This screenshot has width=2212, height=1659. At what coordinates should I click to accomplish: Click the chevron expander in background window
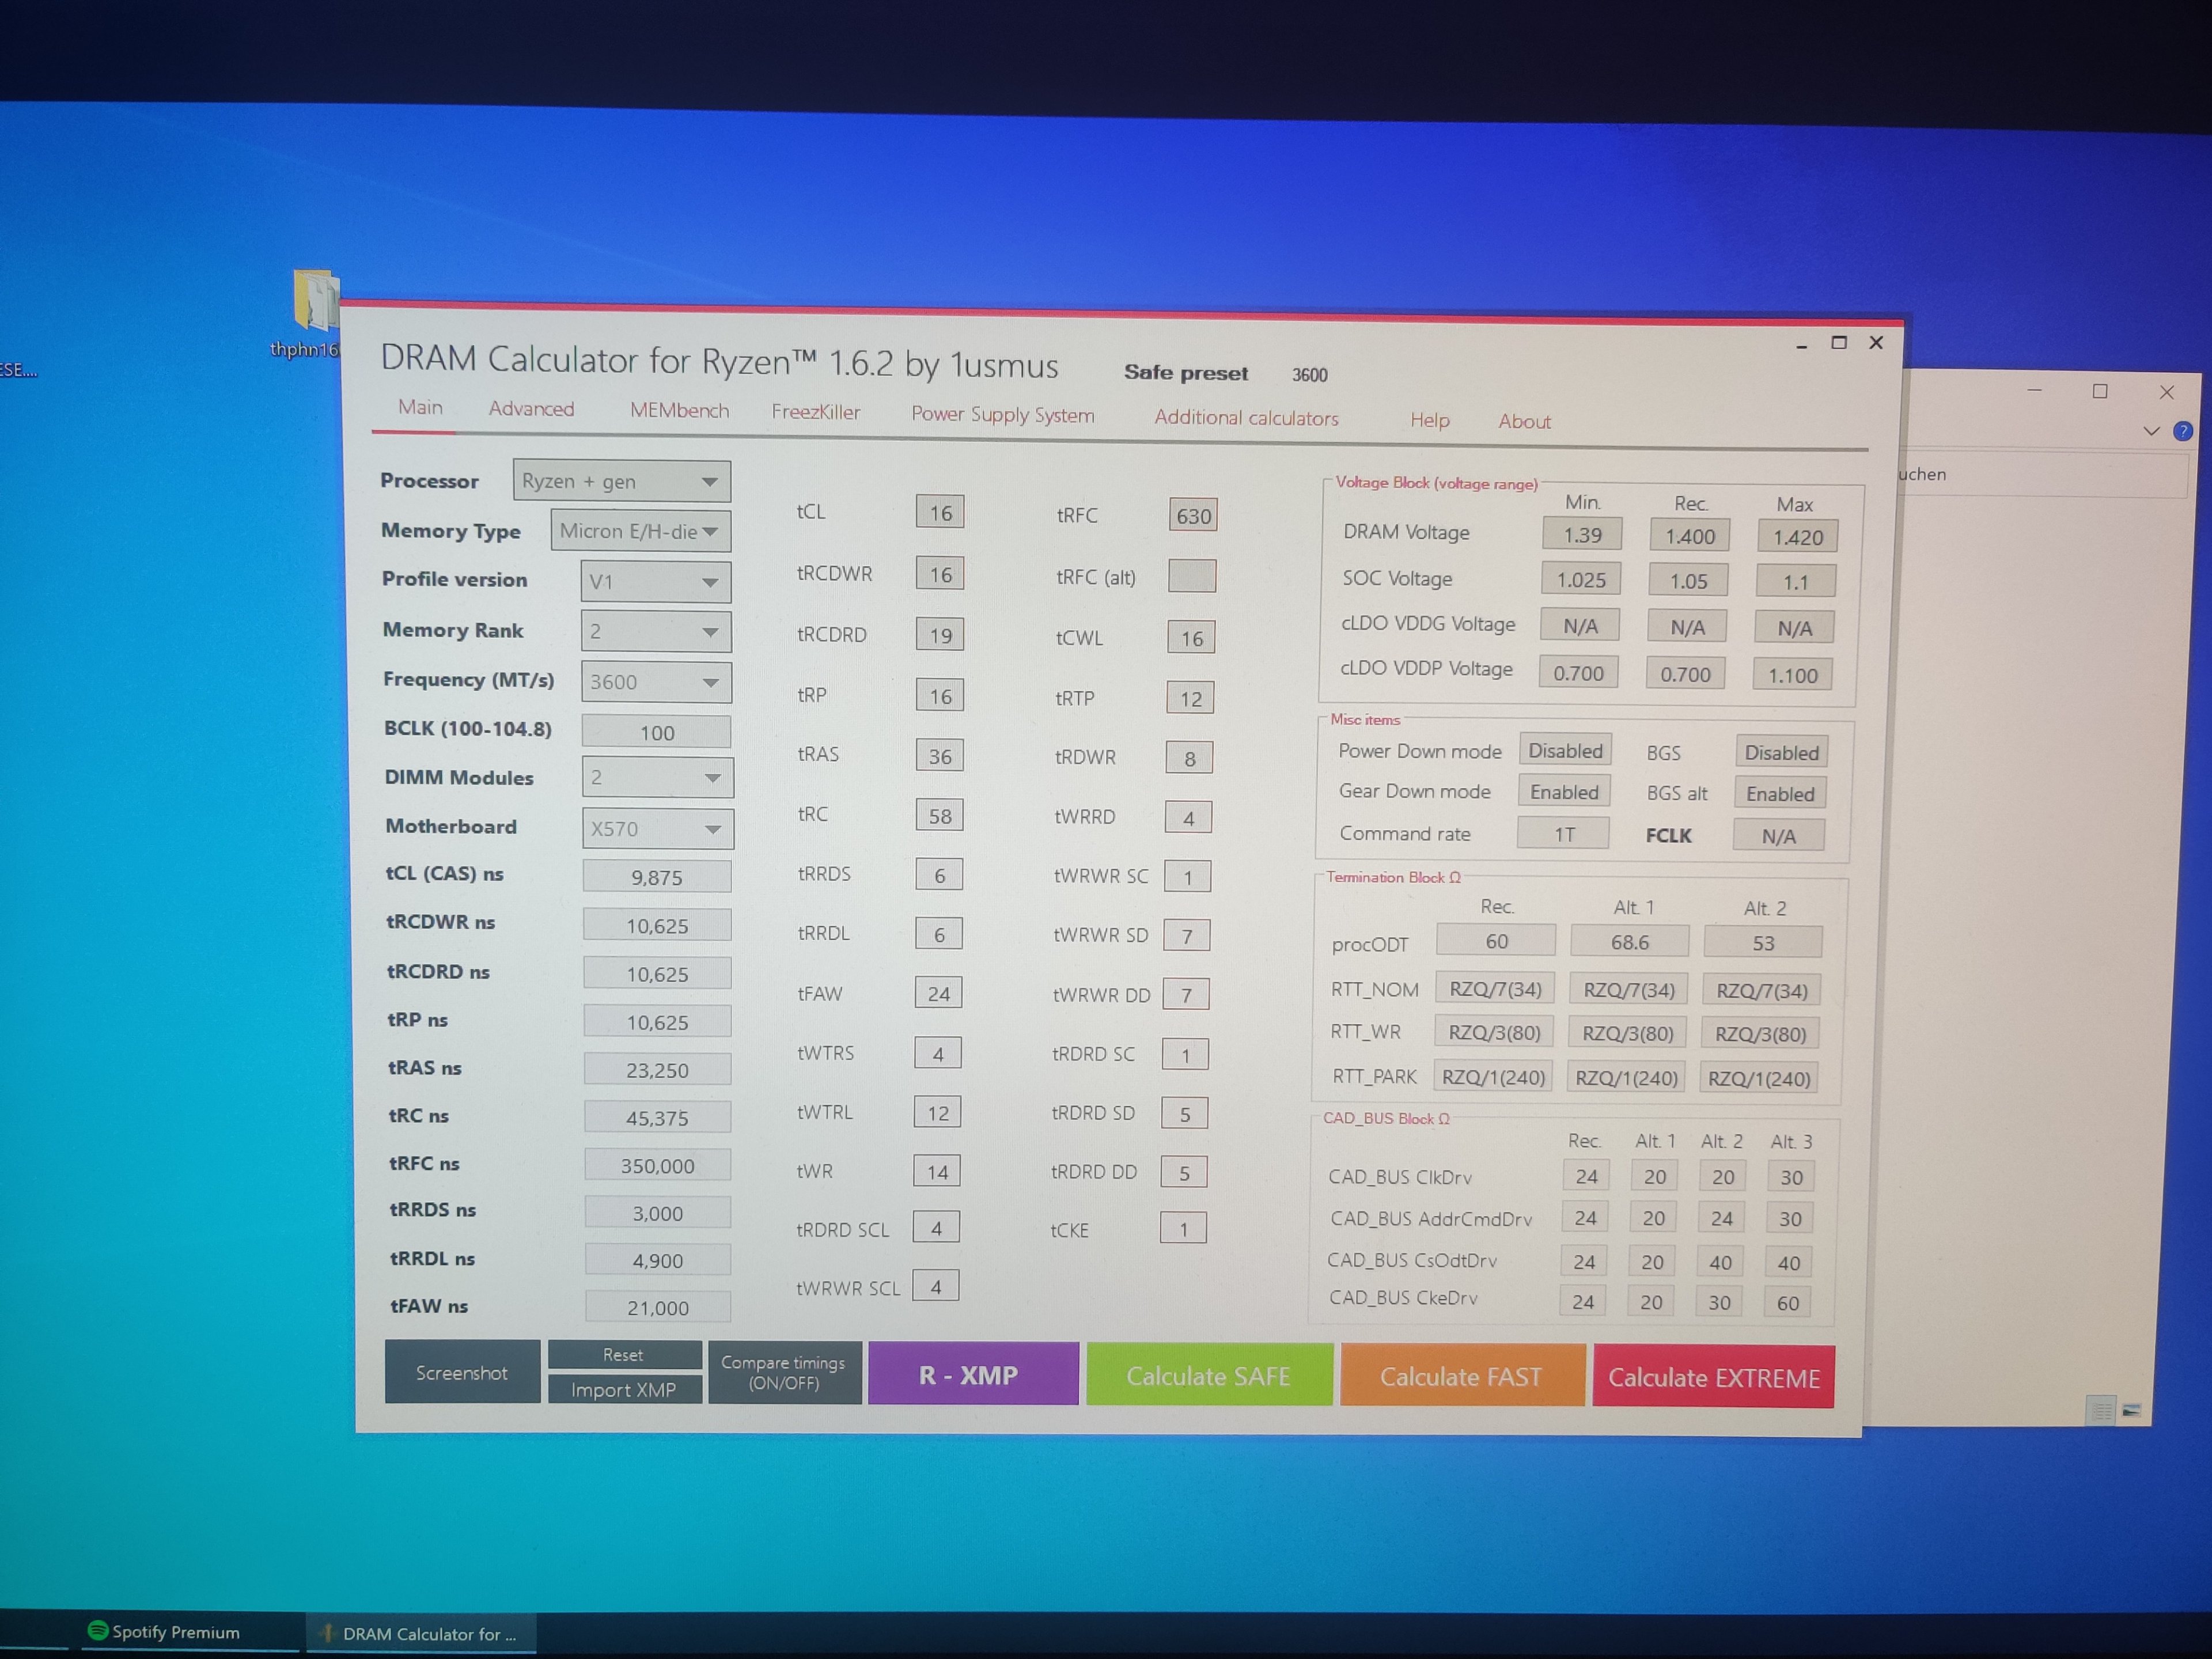(x=2152, y=431)
